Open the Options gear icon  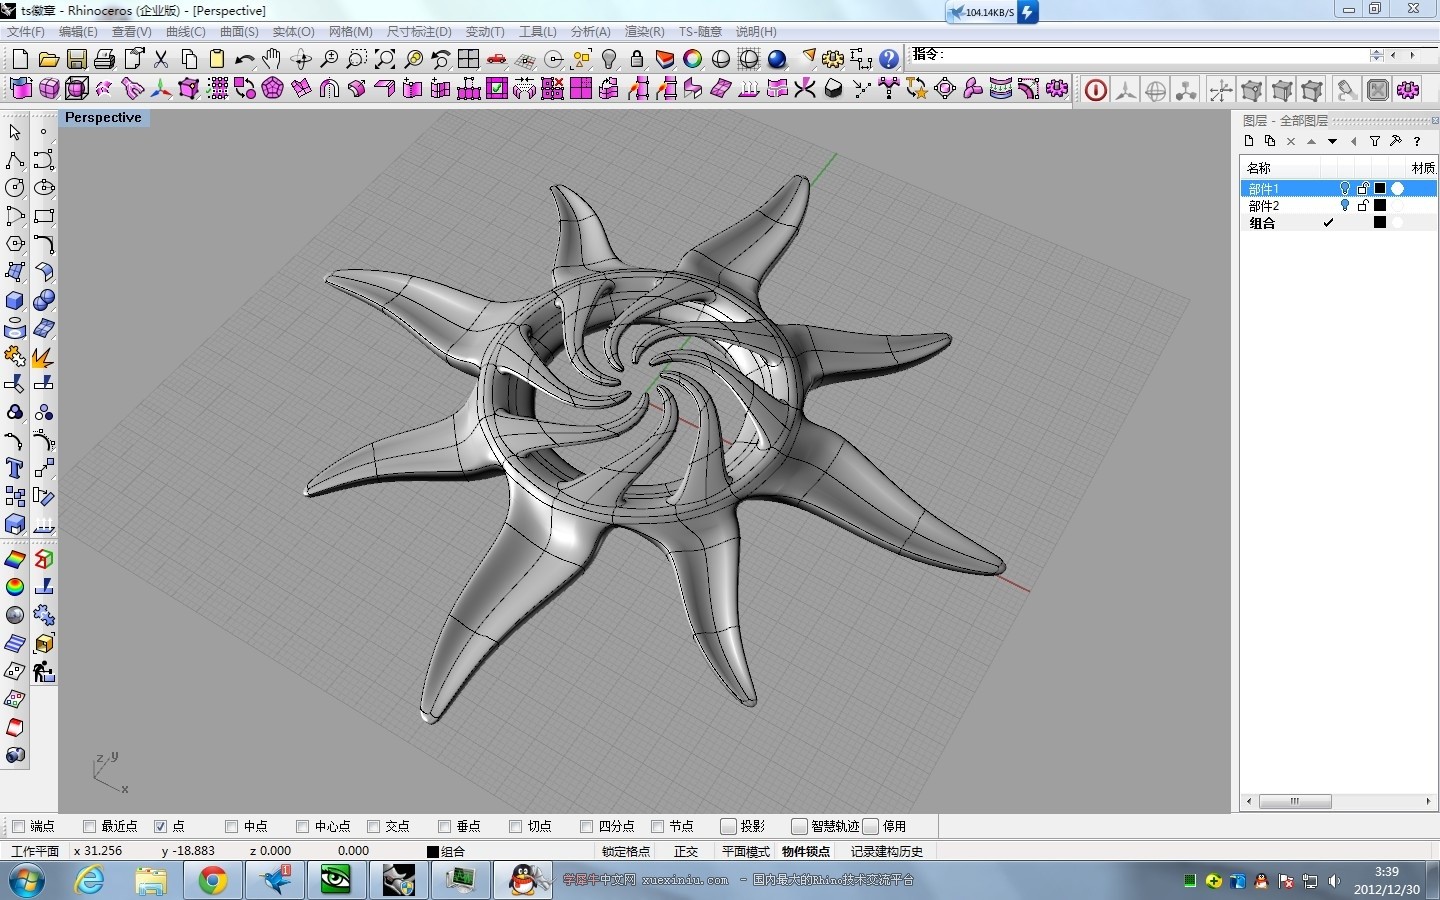(x=833, y=59)
